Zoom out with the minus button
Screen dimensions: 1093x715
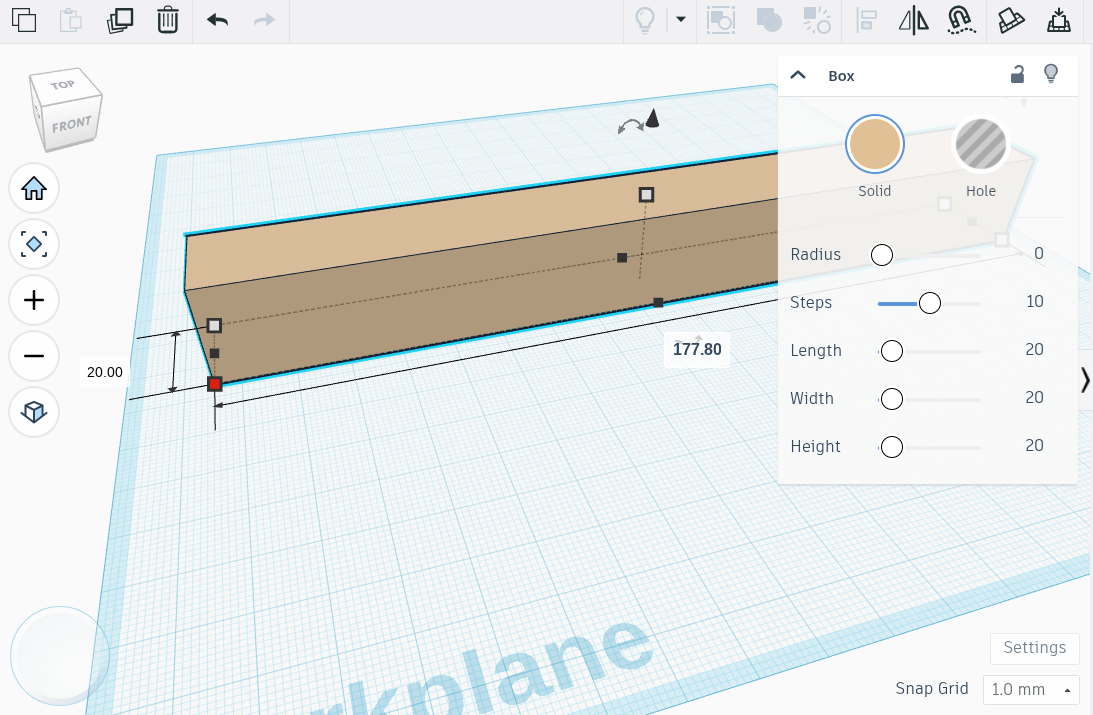click(34, 356)
